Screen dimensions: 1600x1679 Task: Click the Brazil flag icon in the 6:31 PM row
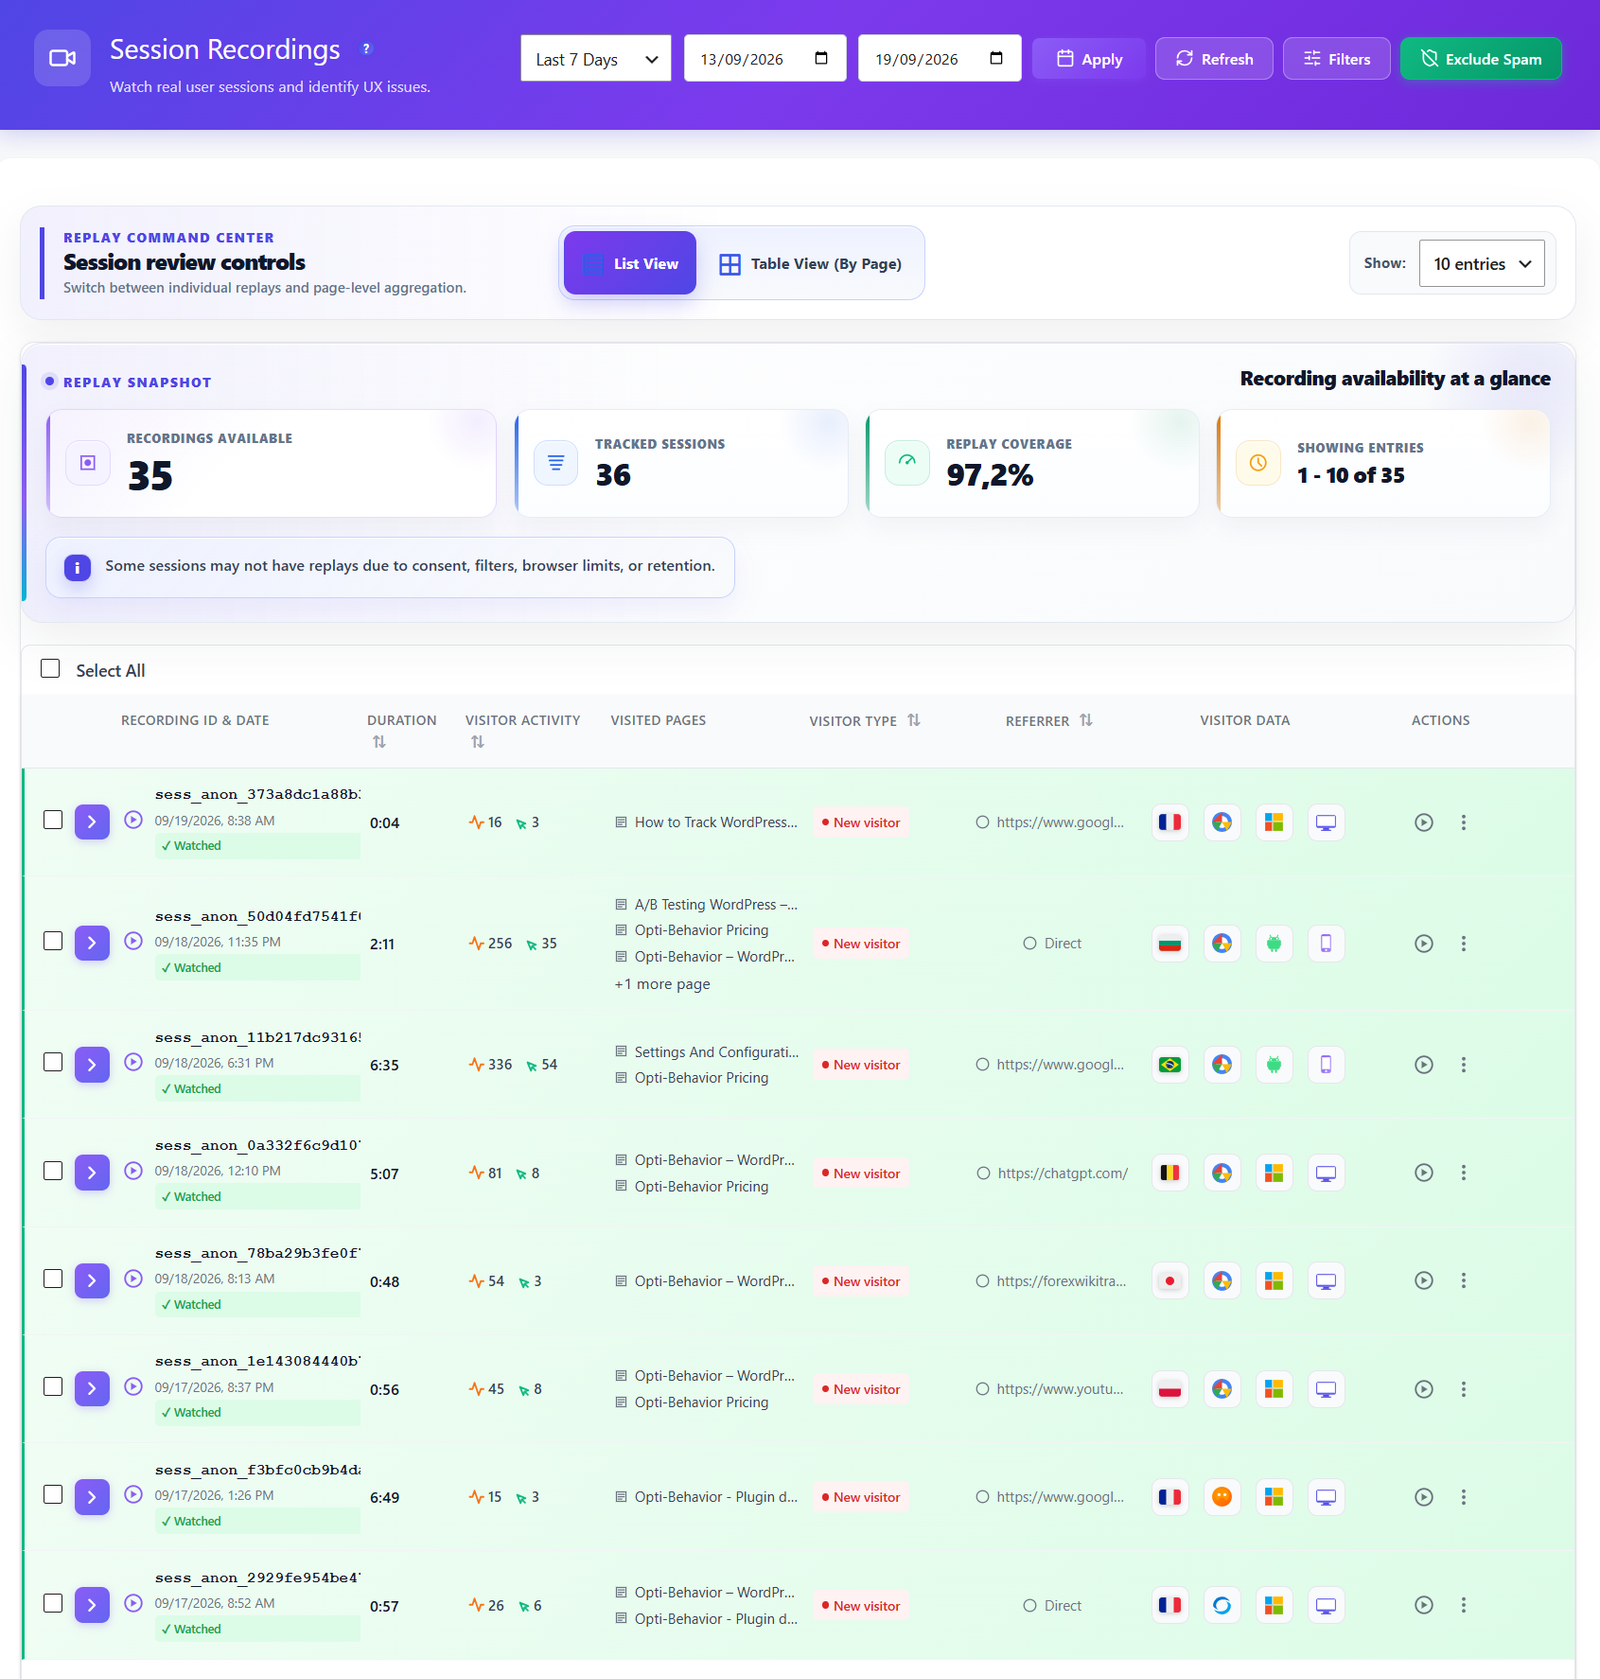(1170, 1064)
